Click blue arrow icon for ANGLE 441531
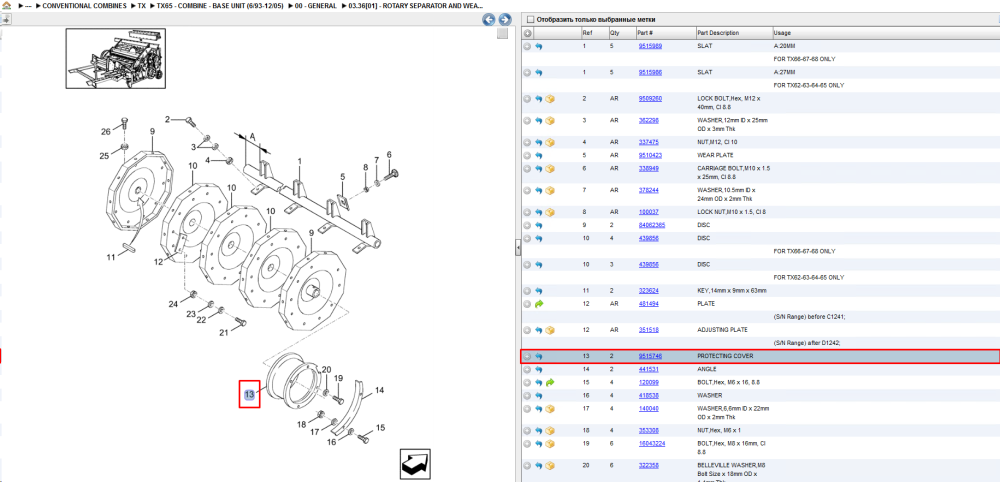The height and width of the screenshot is (482, 1000). (539, 369)
